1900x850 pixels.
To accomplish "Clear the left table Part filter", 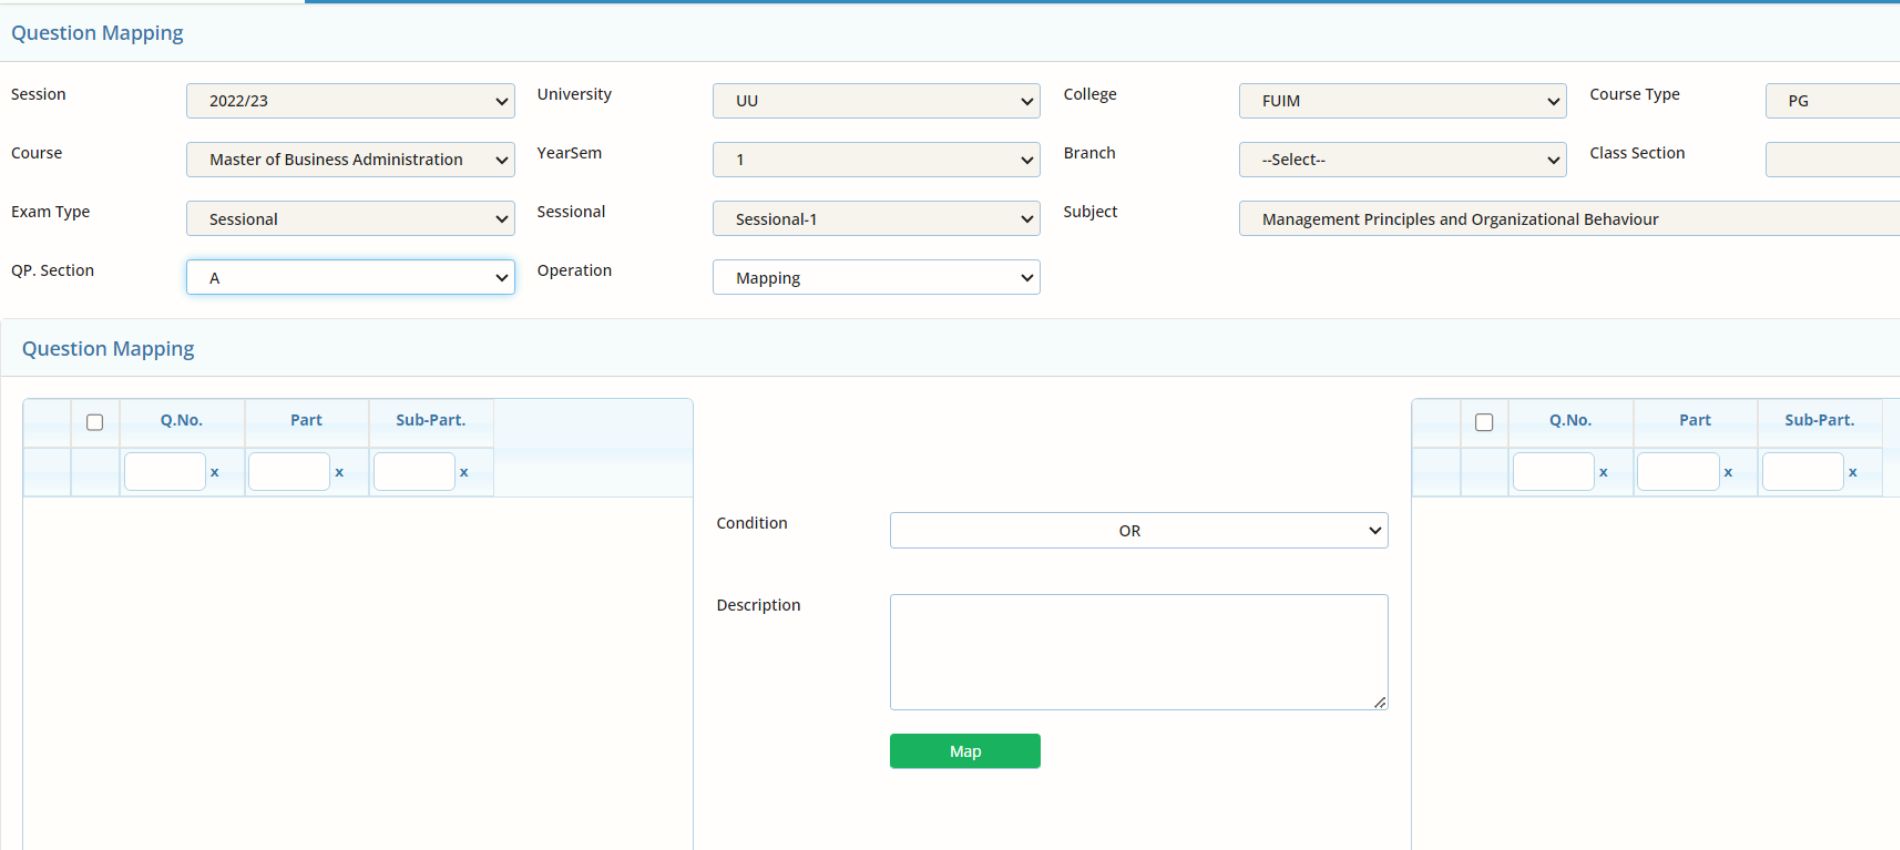I will (x=339, y=472).
